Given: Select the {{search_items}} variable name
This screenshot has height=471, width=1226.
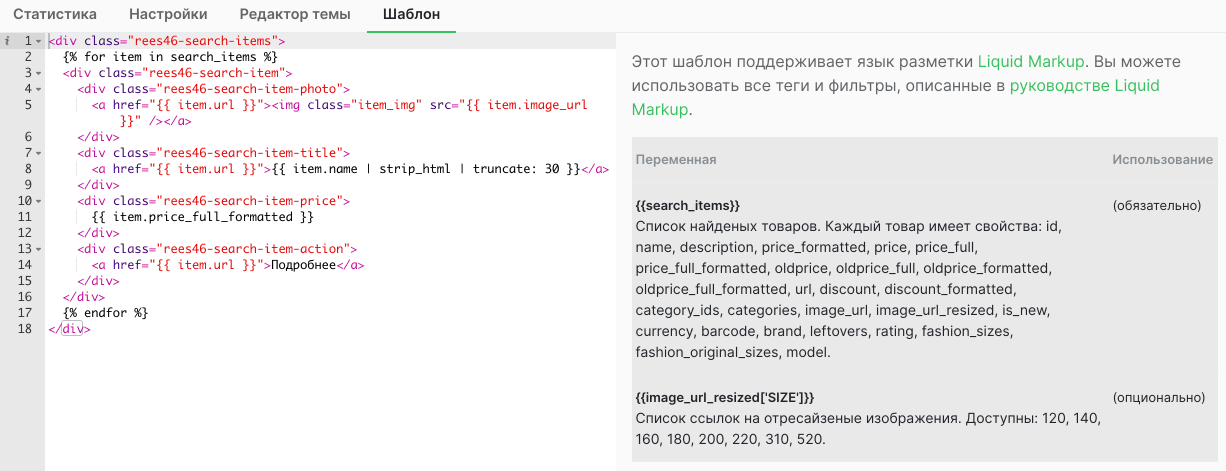Looking at the screenshot, I should 688,205.
